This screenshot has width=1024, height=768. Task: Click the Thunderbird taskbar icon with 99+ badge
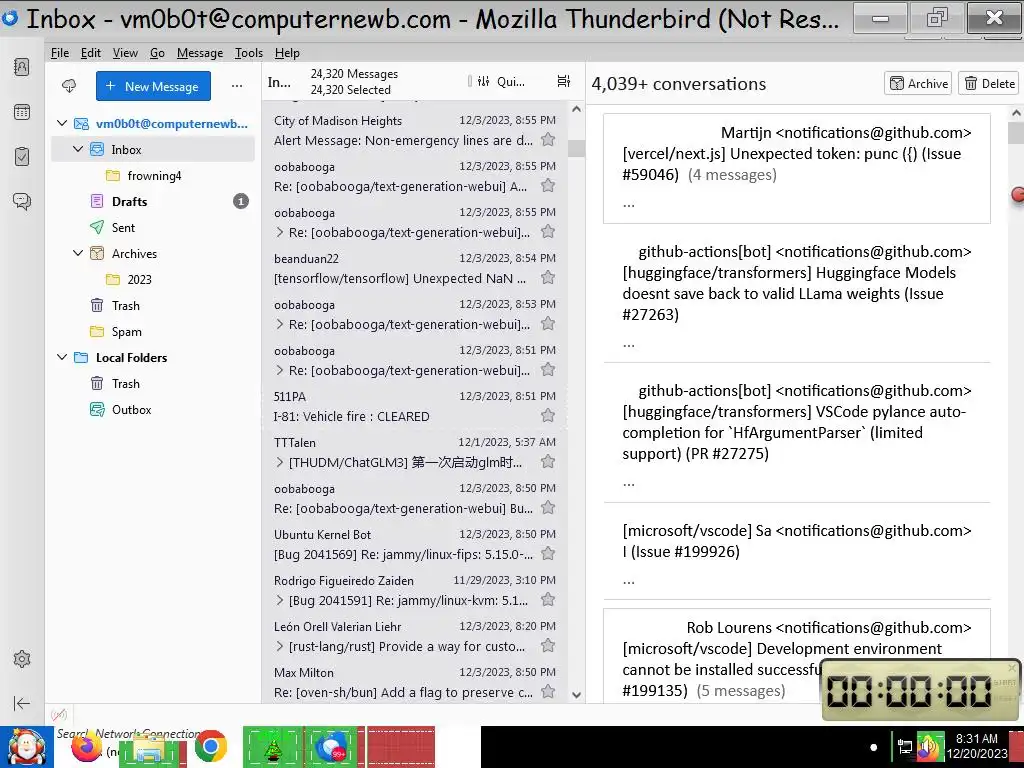331,747
